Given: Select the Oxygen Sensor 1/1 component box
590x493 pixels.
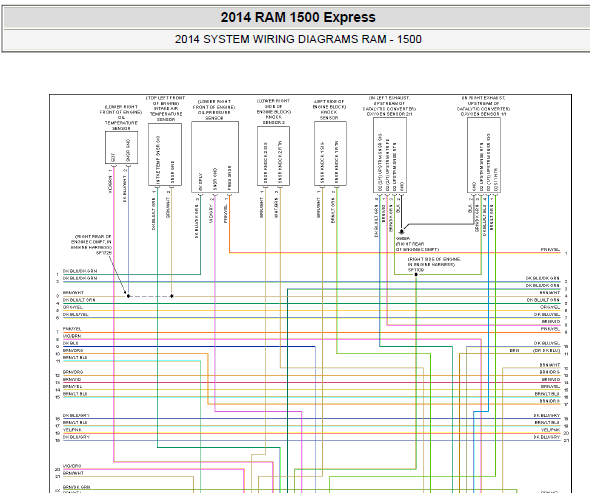Looking at the screenshot, I should click(x=484, y=155).
